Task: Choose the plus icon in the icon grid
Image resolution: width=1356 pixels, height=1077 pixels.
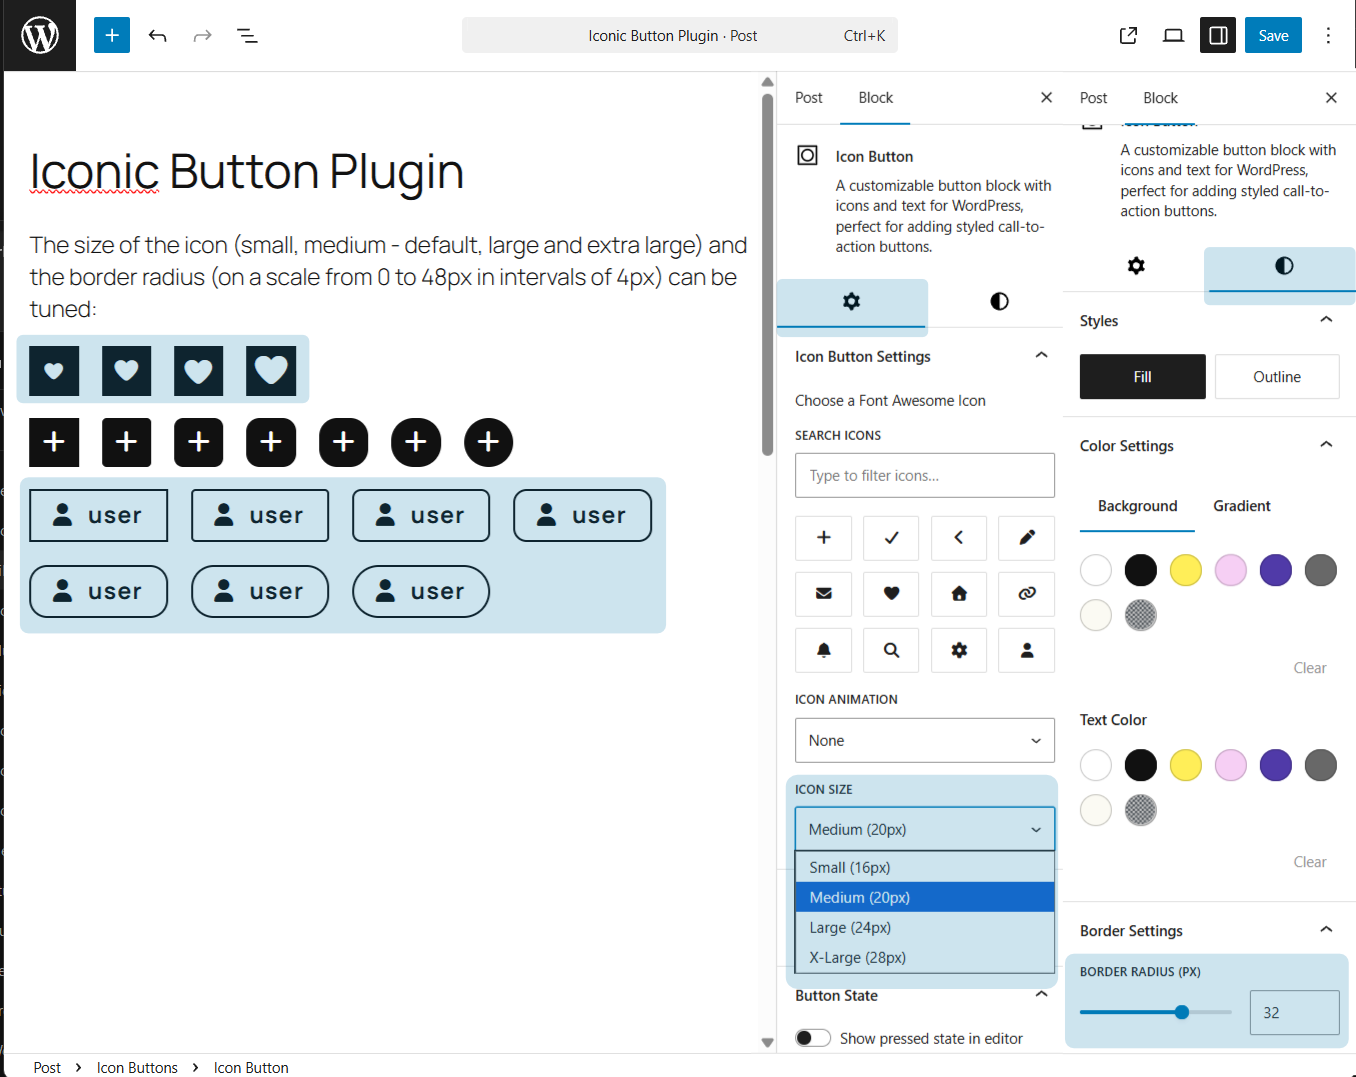Action: click(824, 538)
